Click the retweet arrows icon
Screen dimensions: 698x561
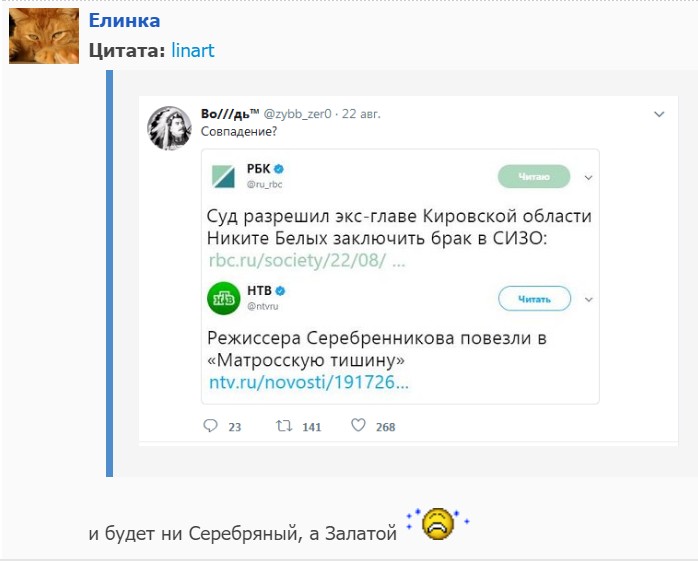tap(284, 426)
